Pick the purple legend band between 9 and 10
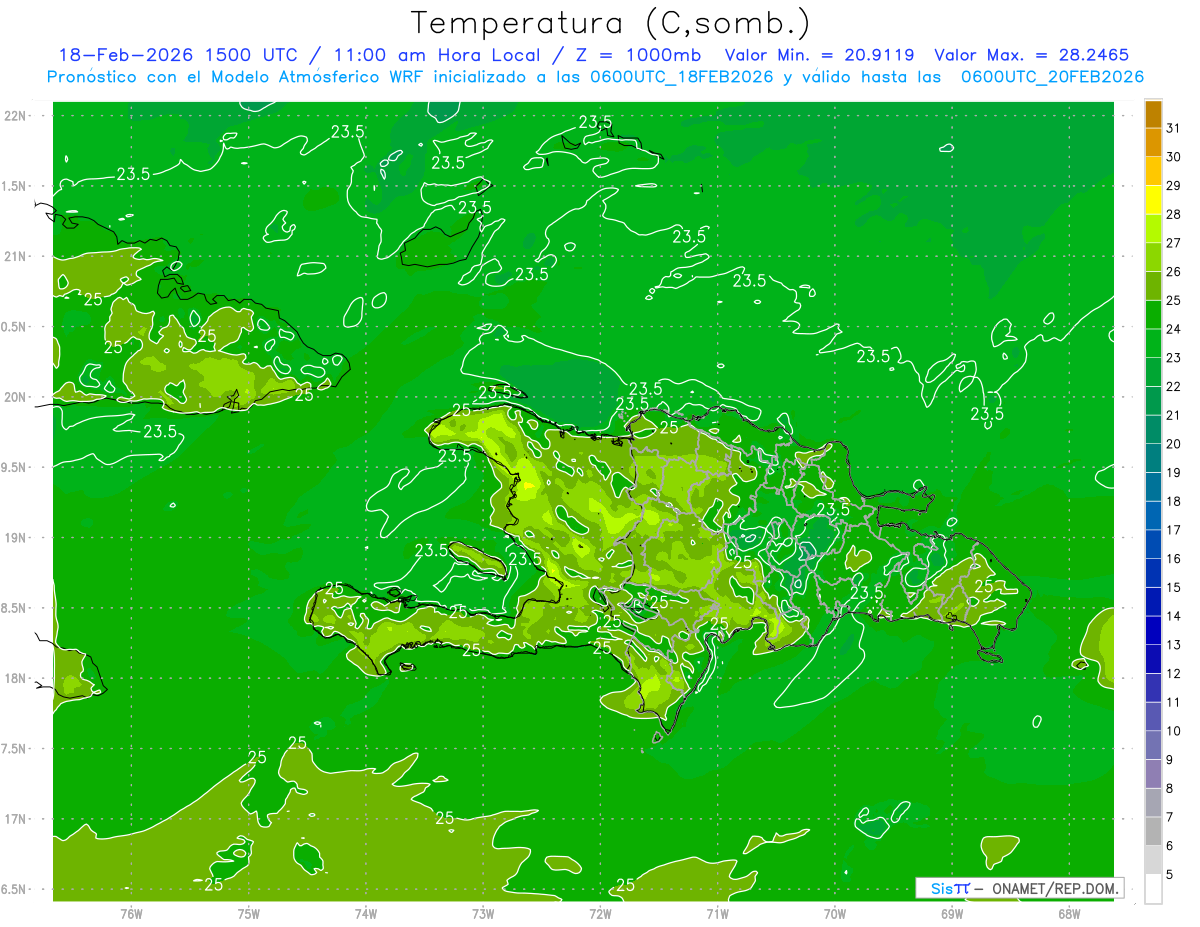This screenshot has width=1200, height=927. tap(1153, 745)
